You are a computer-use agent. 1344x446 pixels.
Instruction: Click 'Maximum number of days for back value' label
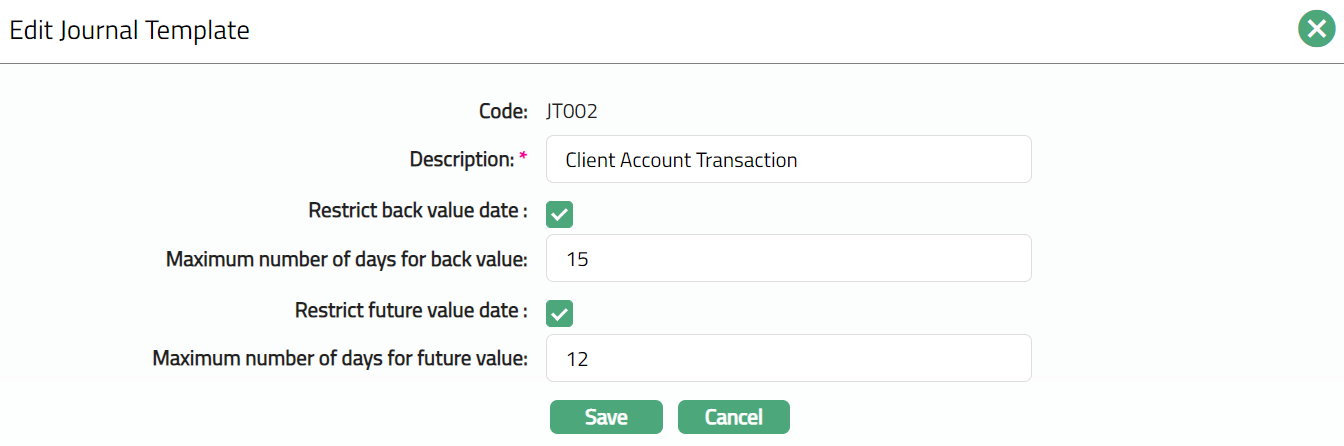tap(346, 259)
